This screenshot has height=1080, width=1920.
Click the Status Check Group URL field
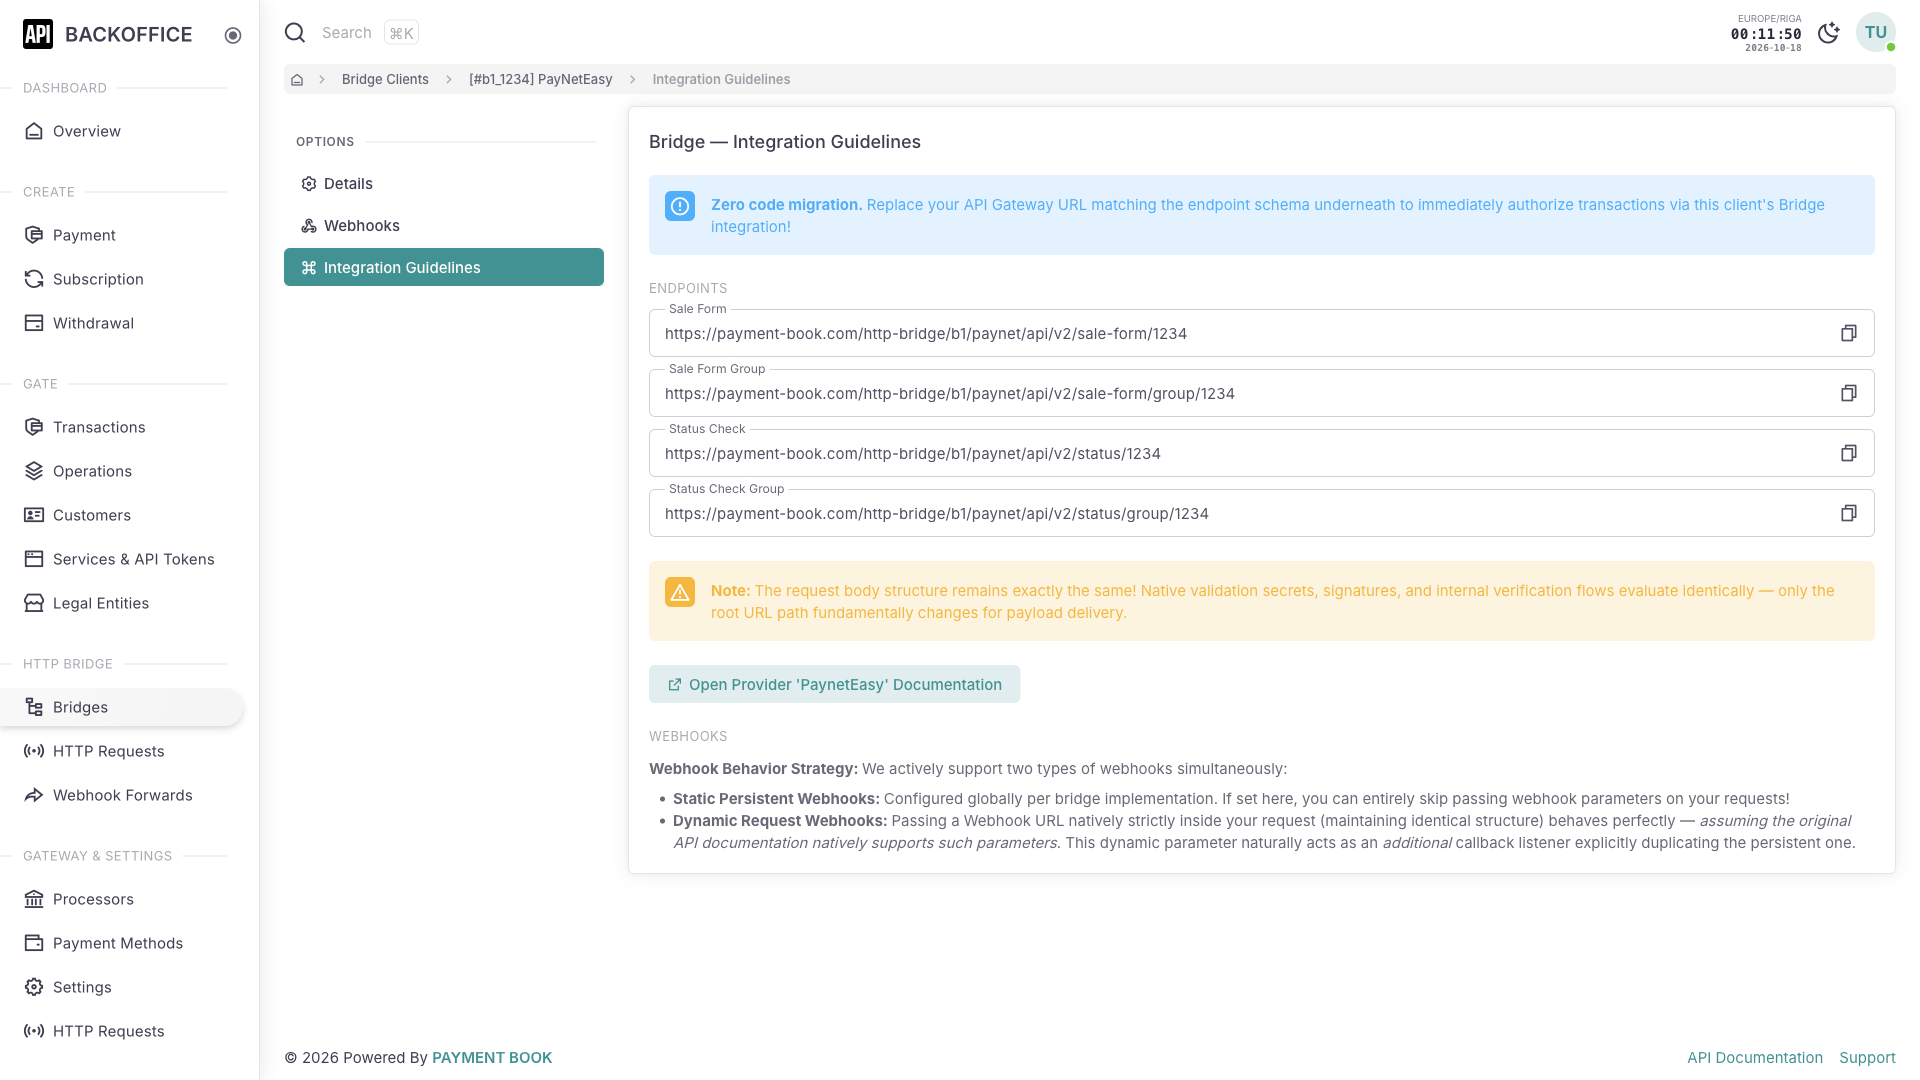tap(1261, 513)
